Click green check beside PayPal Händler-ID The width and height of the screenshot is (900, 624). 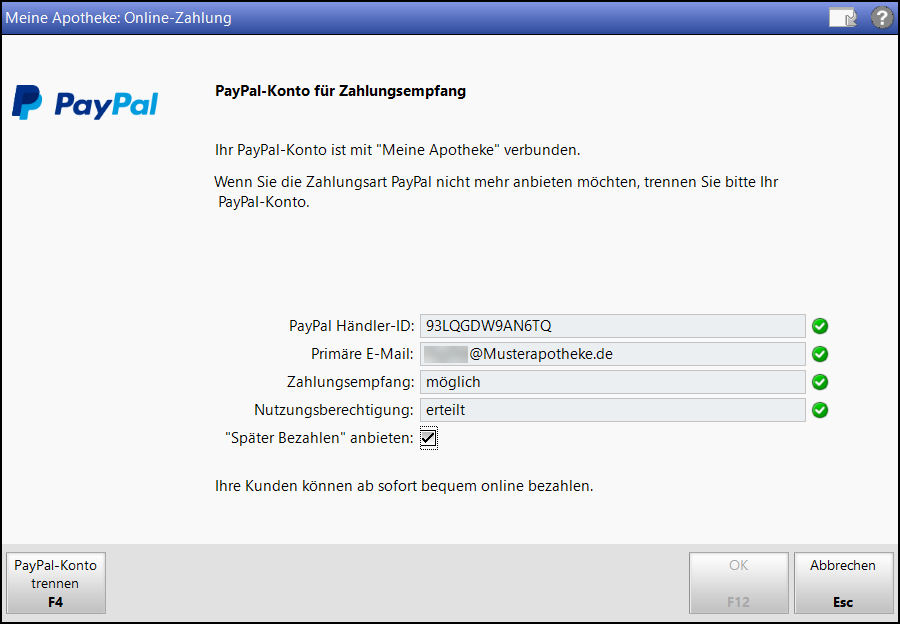coord(820,326)
